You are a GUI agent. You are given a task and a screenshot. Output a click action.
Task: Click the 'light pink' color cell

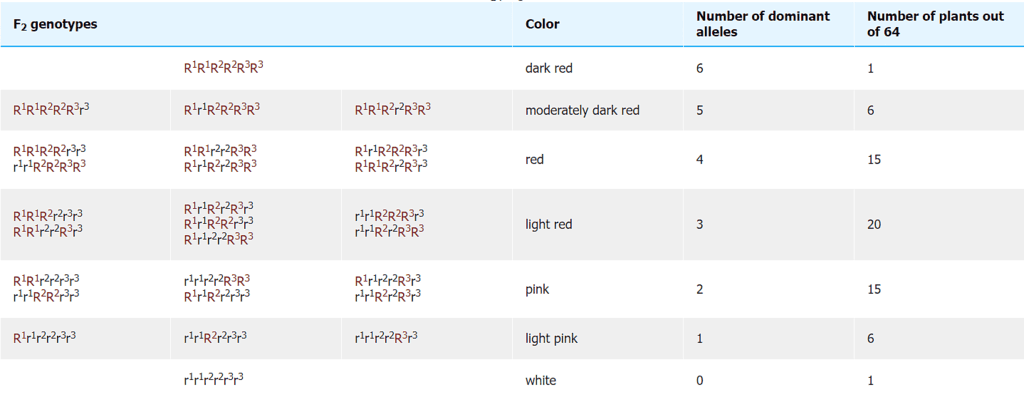(x=551, y=338)
